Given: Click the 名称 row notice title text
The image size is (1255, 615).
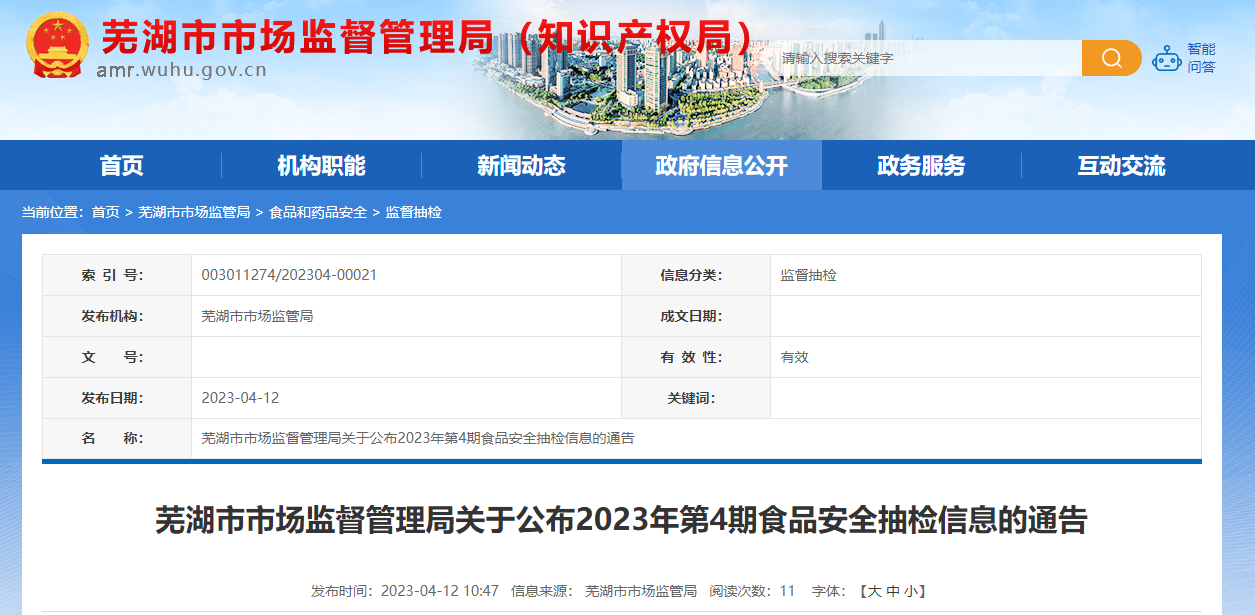Looking at the screenshot, I should pyautogui.click(x=418, y=438).
